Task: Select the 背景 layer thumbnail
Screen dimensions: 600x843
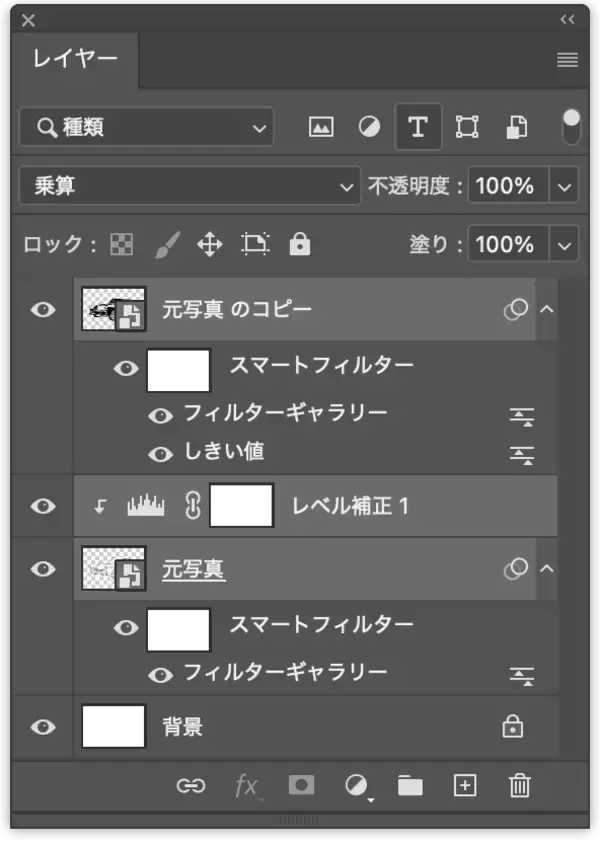Action: pos(113,726)
